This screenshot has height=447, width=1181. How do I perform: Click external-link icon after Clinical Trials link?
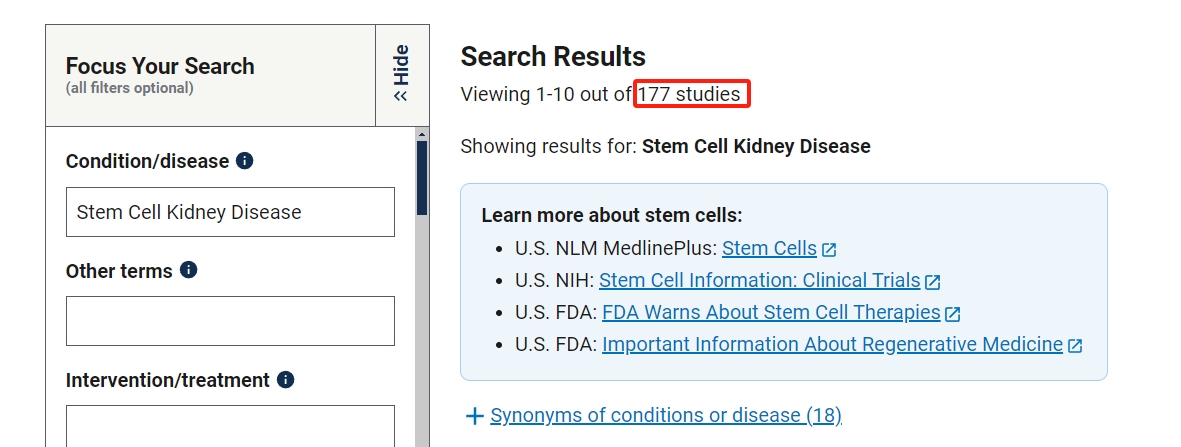coord(933,281)
